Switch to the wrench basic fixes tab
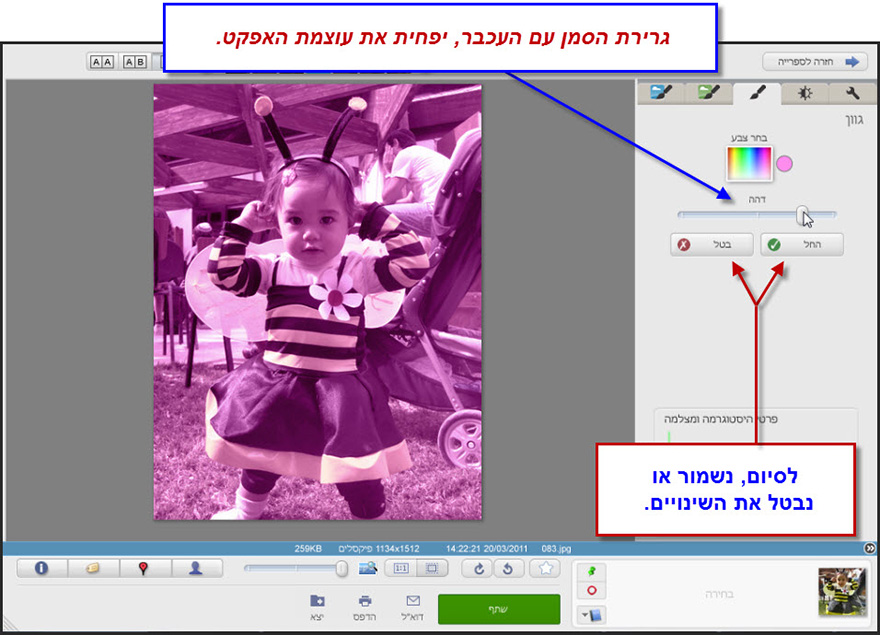This screenshot has width=880, height=635. [x=852, y=92]
